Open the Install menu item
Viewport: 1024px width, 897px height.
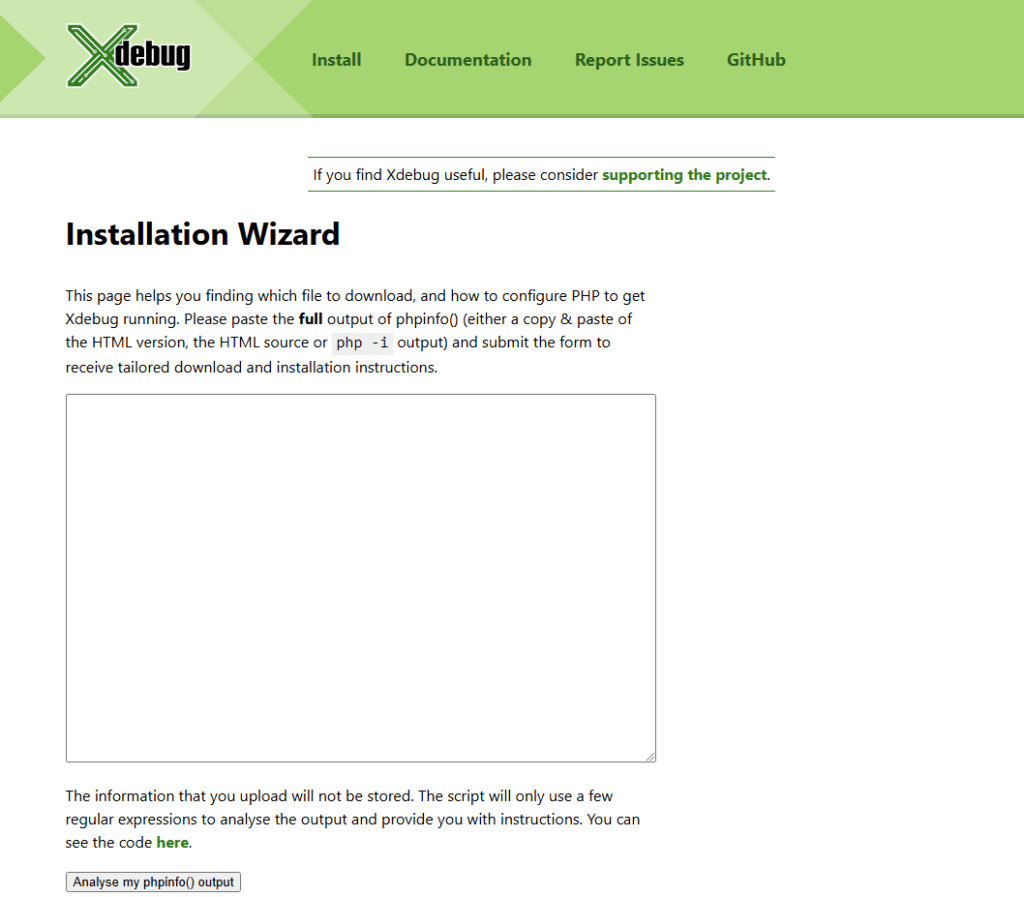336,60
